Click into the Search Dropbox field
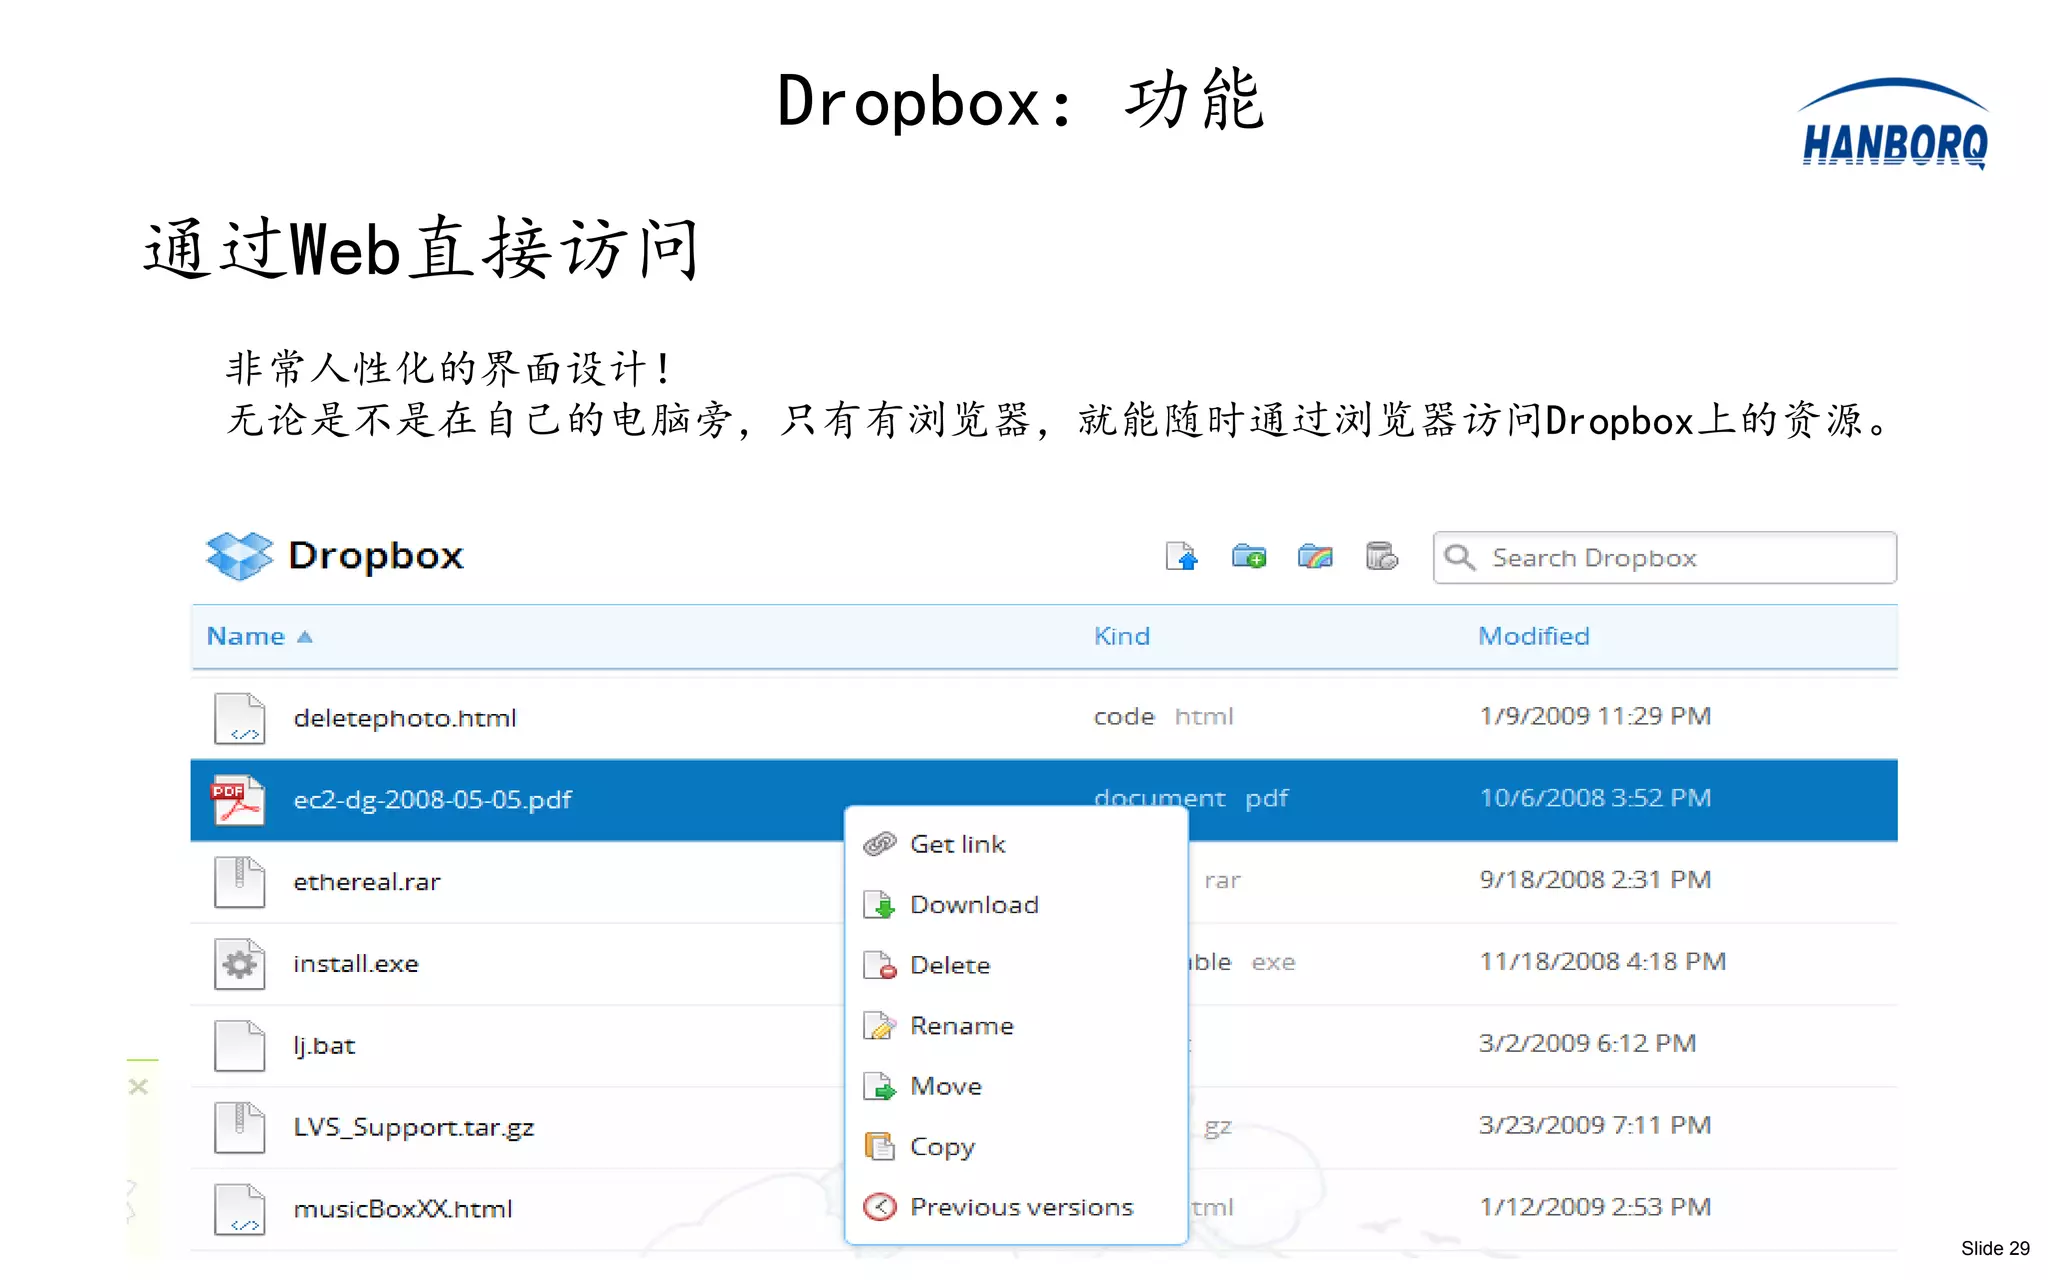The width and height of the screenshot is (2048, 1280). pyautogui.click(x=1665, y=557)
